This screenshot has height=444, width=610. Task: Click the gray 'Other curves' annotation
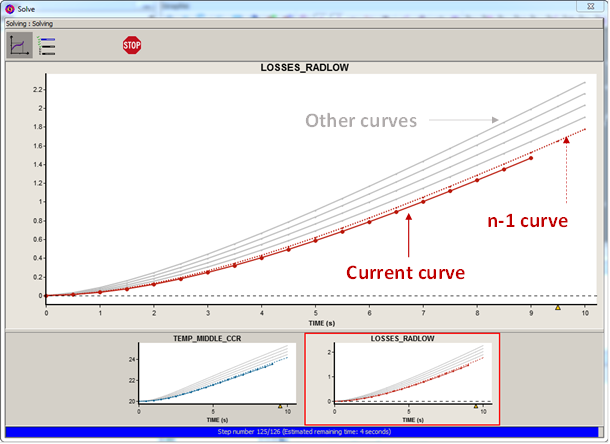[x=361, y=121]
